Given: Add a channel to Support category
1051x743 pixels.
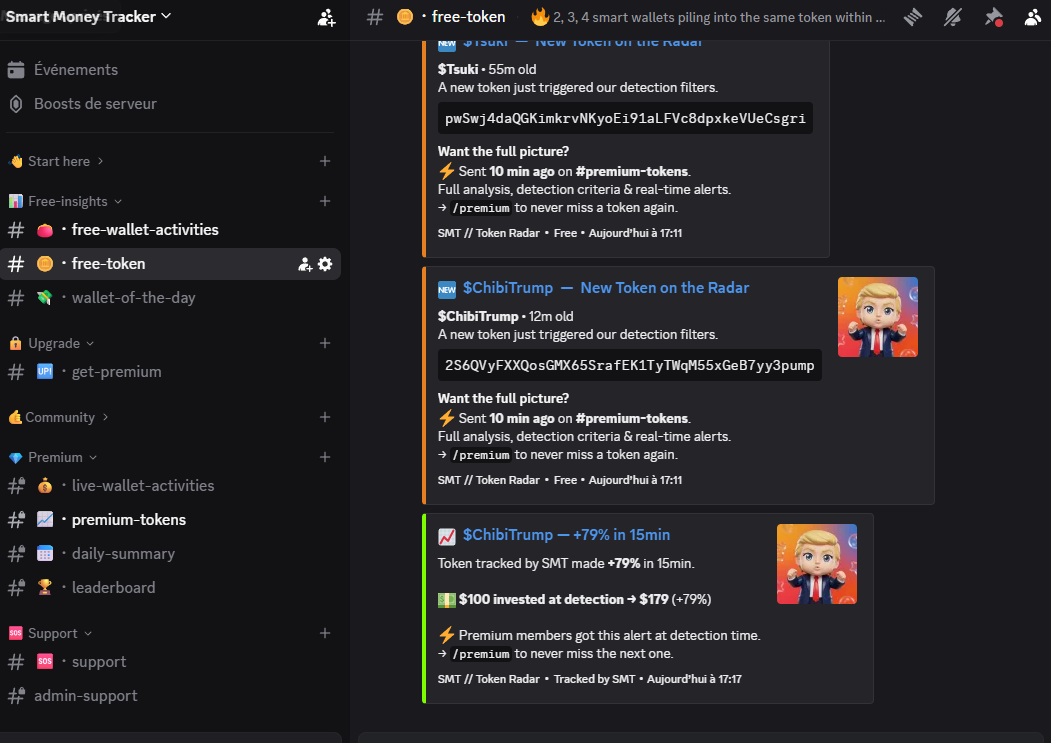Looking at the screenshot, I should 324,633.
